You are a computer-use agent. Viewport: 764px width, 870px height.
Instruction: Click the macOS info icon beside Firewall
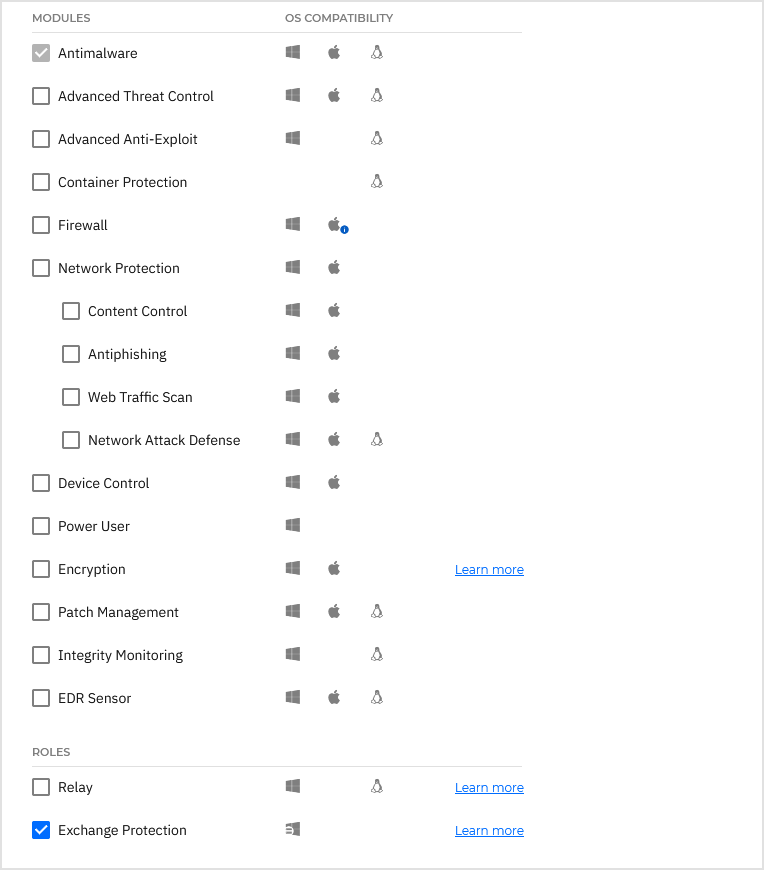pyautogui.click(x=344, y=230)
